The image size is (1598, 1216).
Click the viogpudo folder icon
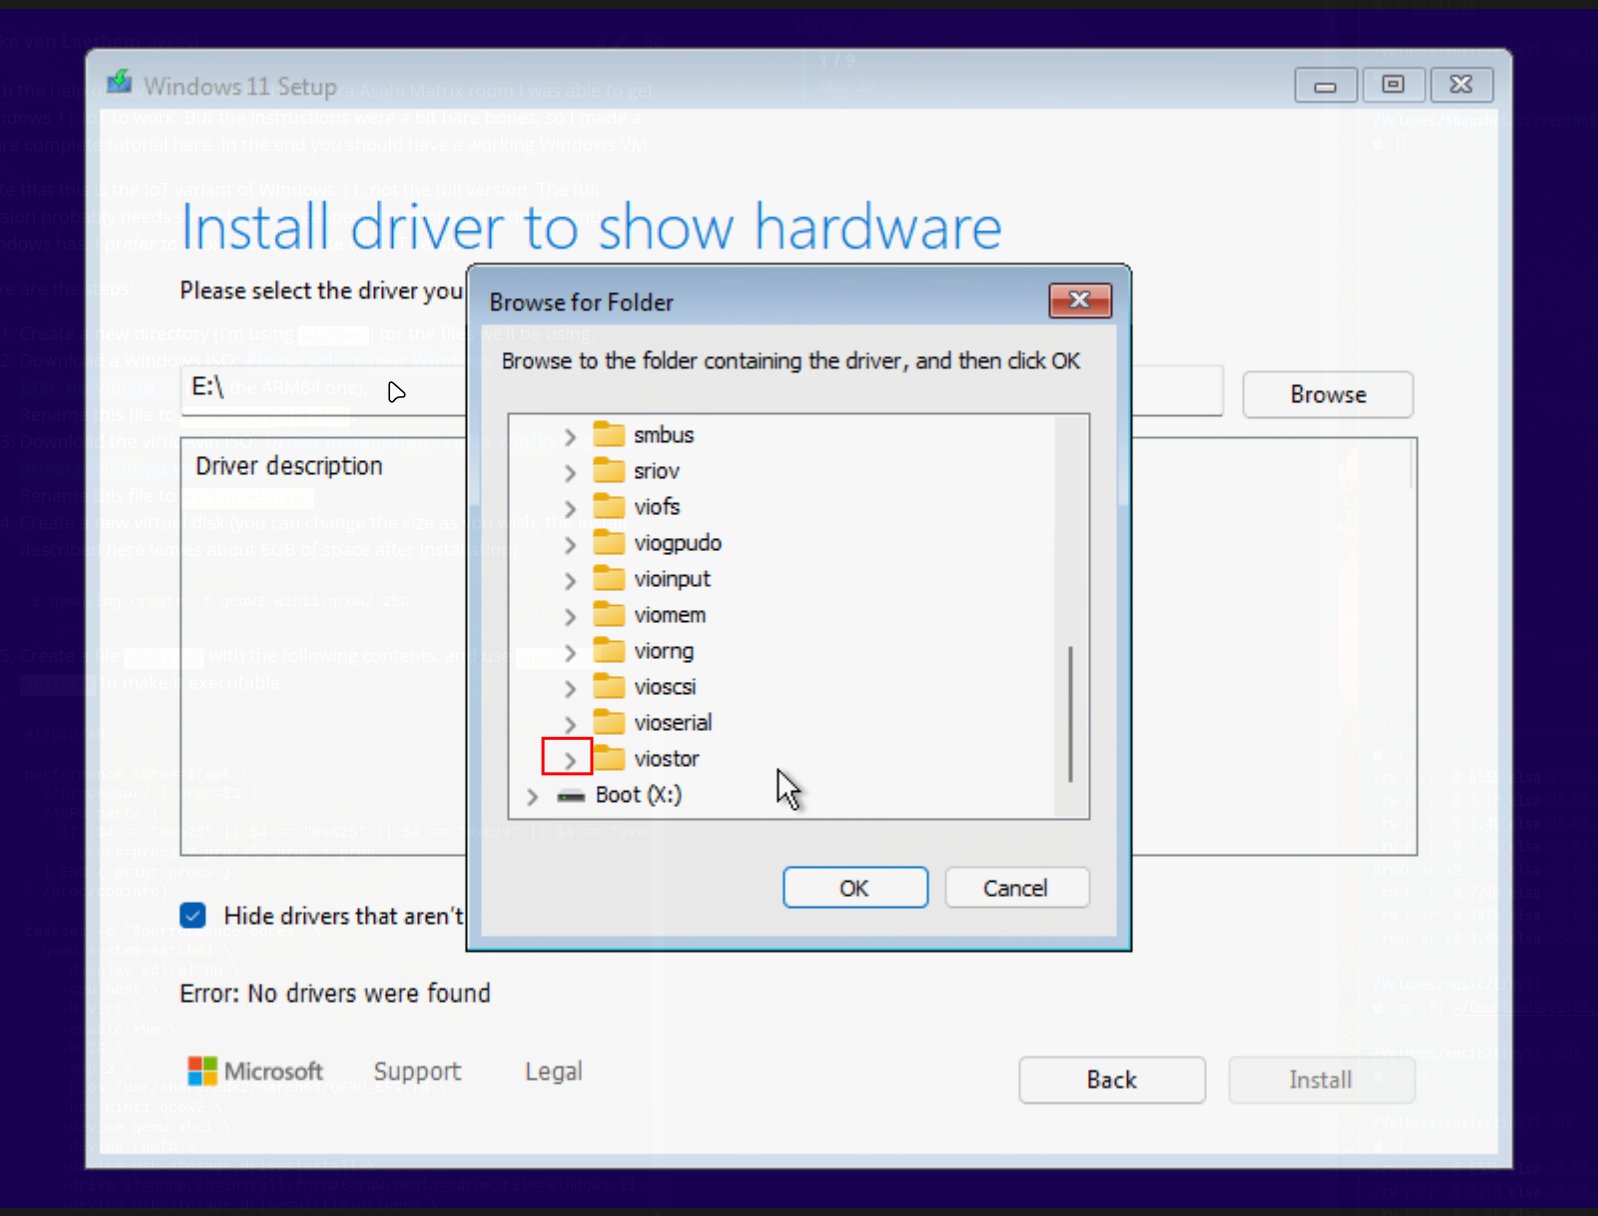(x=608, y=542)
